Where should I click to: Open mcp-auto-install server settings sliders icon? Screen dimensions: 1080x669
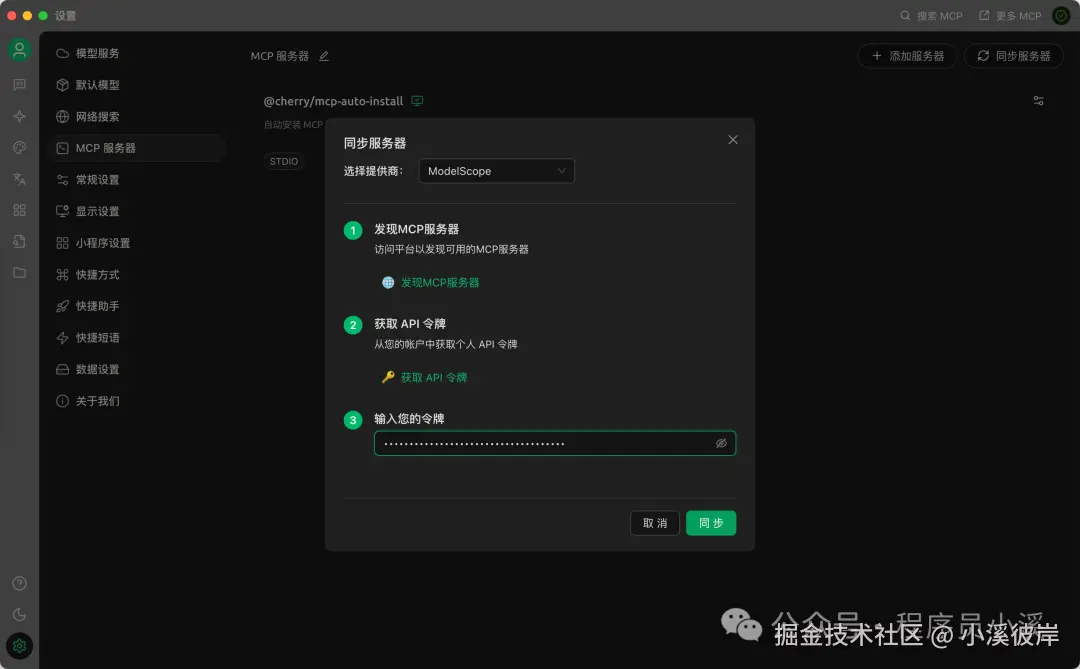(1039, 101)
